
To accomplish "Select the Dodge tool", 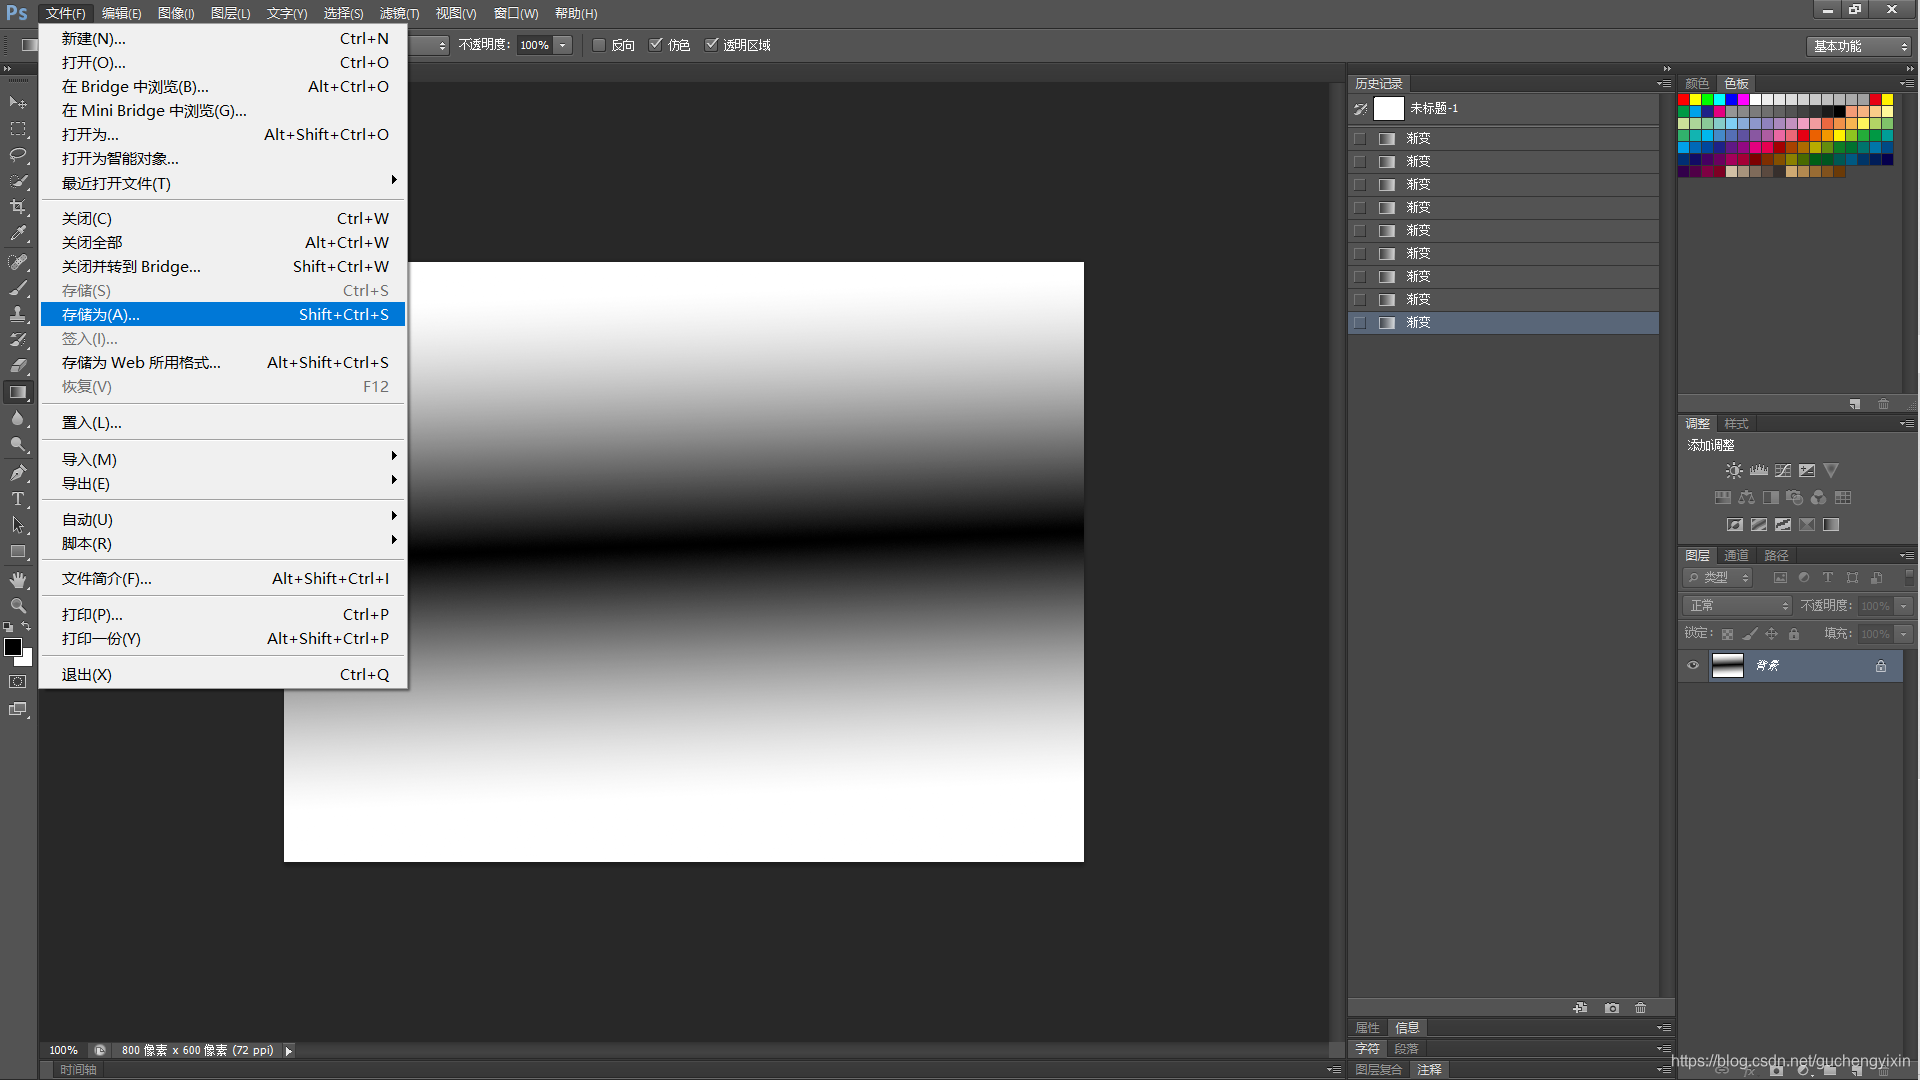I will (x=18, y=444).
